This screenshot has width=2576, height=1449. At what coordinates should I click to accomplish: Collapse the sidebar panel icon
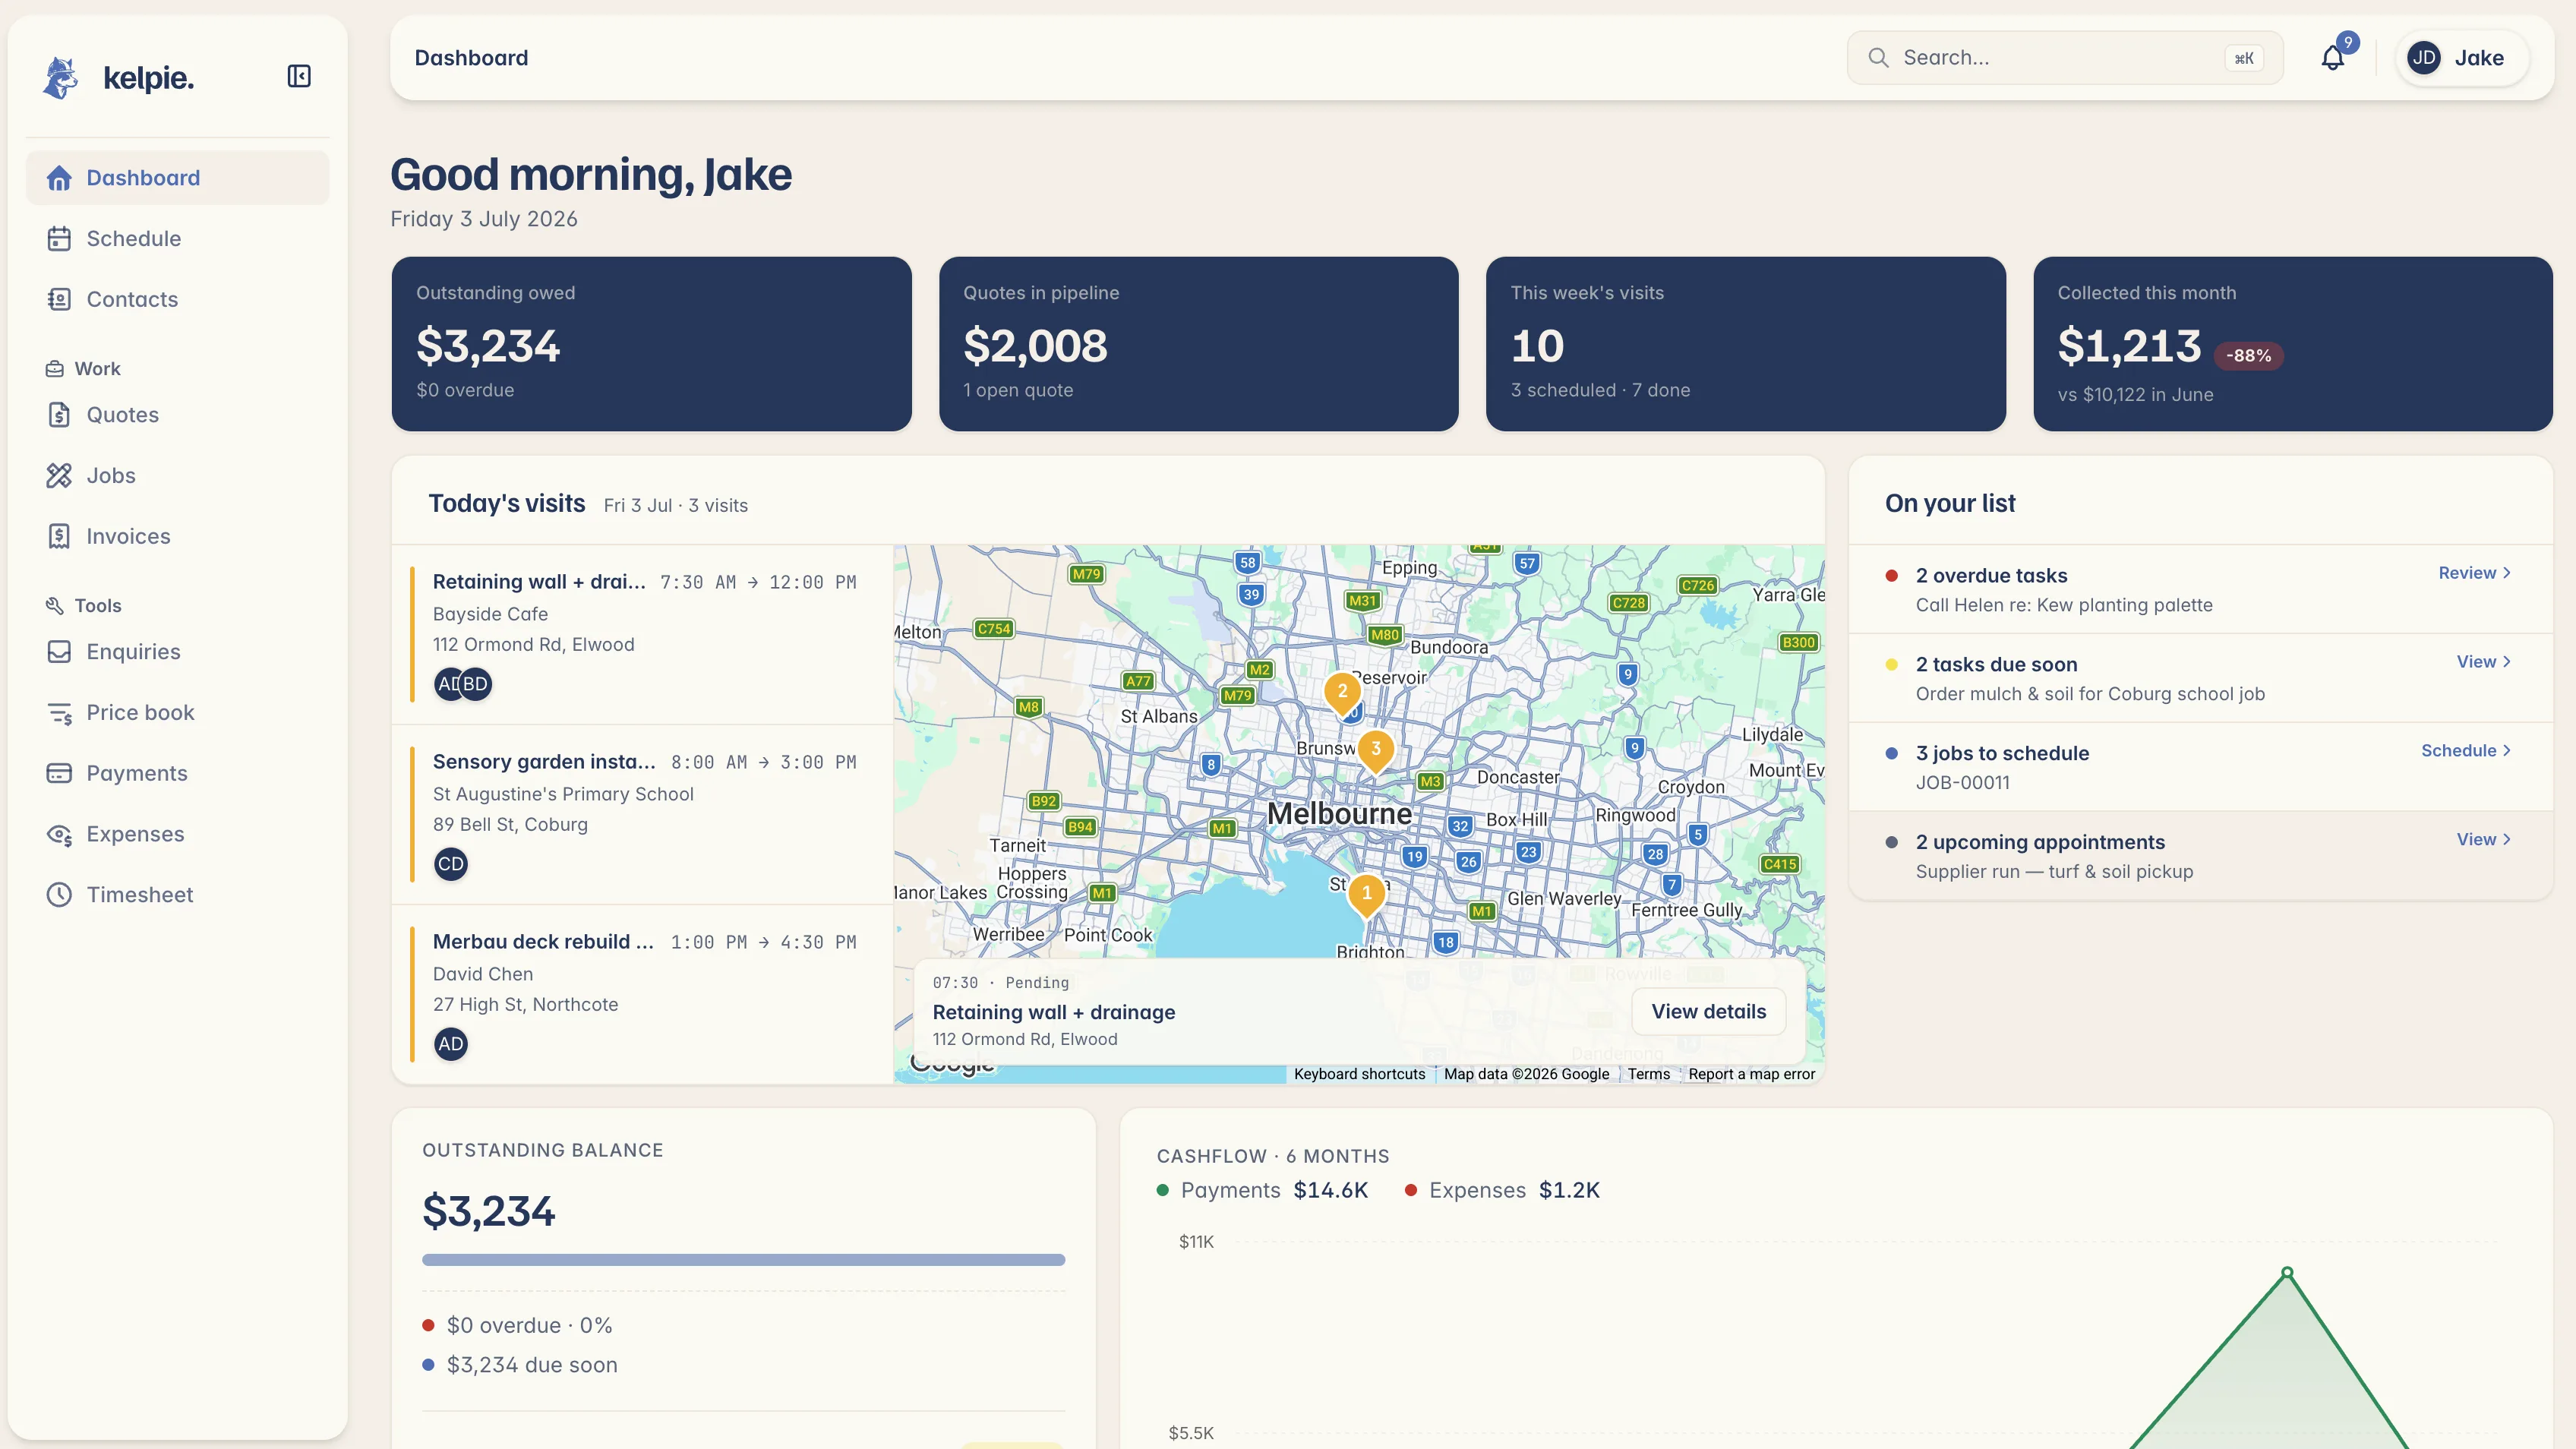(299, 76)
